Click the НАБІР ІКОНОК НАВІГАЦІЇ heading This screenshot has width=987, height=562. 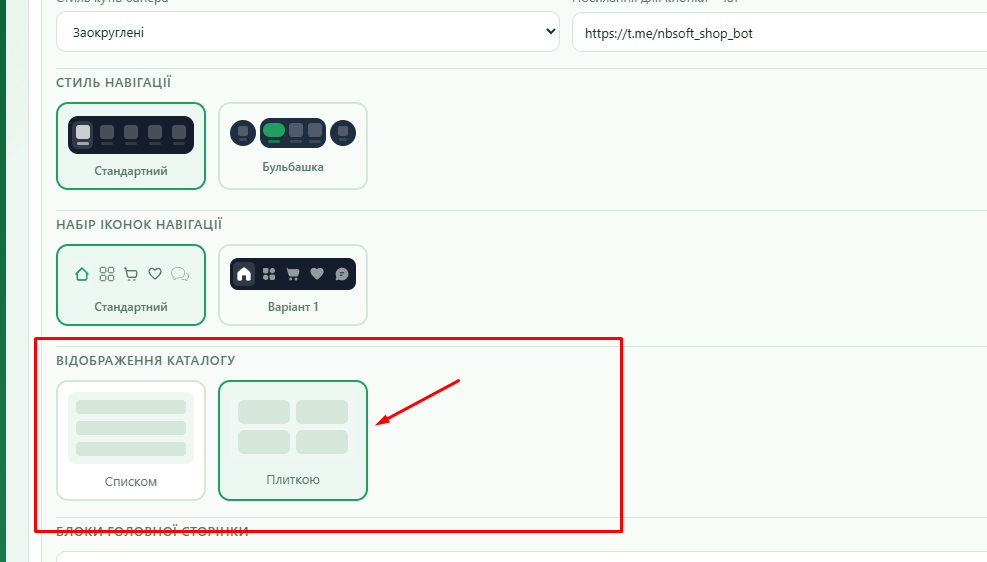(x=139, y=225)
